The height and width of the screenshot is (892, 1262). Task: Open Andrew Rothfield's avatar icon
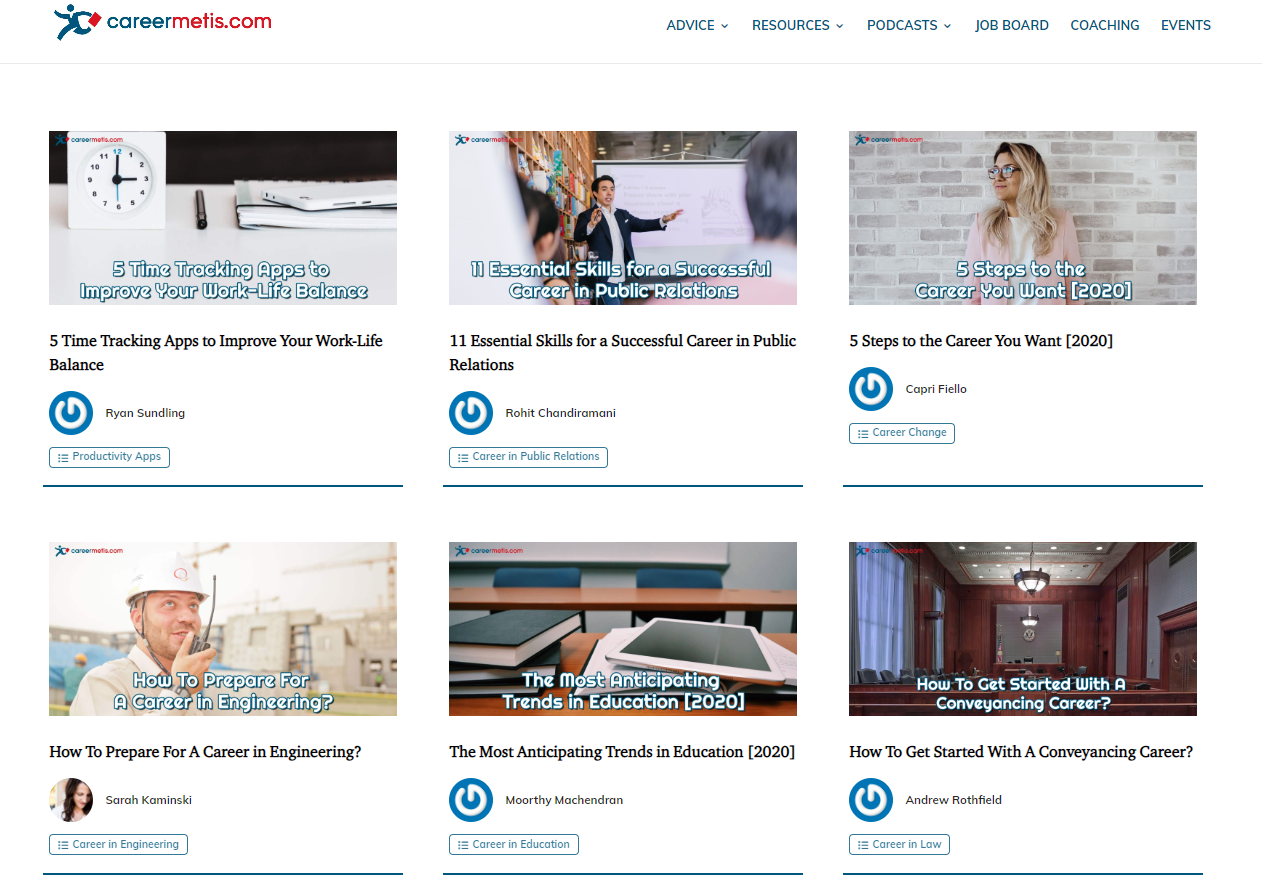[871, 800]
